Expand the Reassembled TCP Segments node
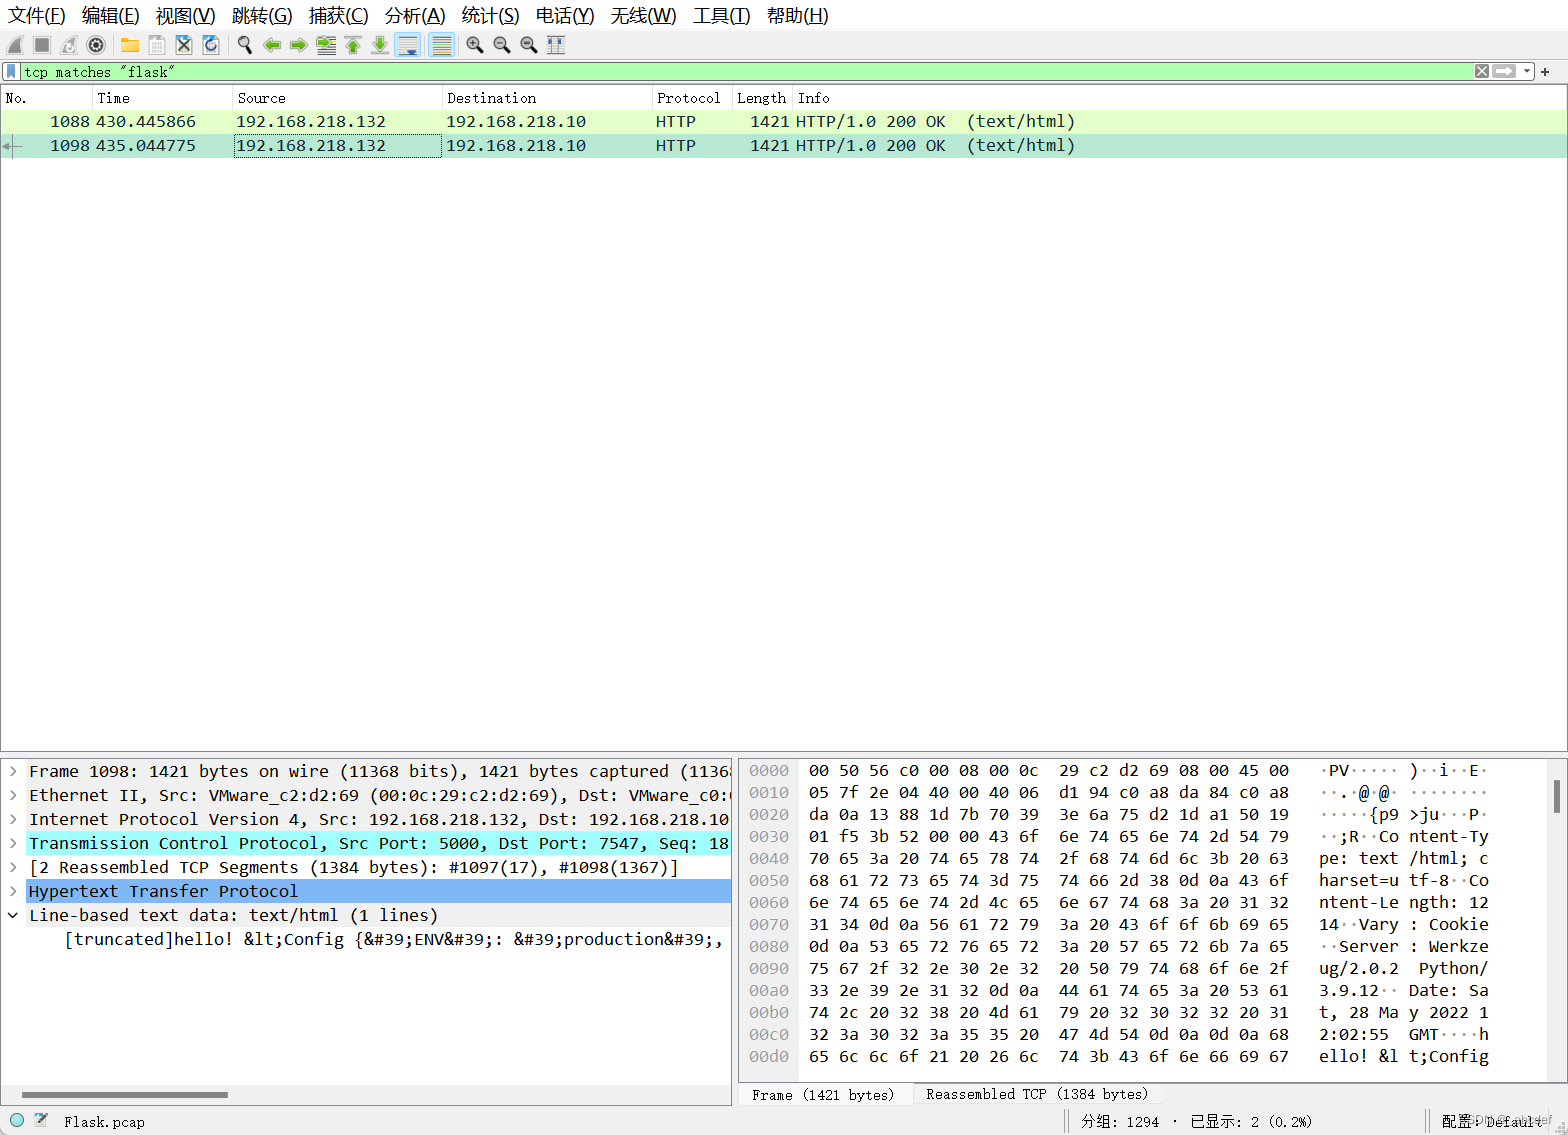Image resolution: width=1568 pixels, height=1135 pixels. pos(13,867)
